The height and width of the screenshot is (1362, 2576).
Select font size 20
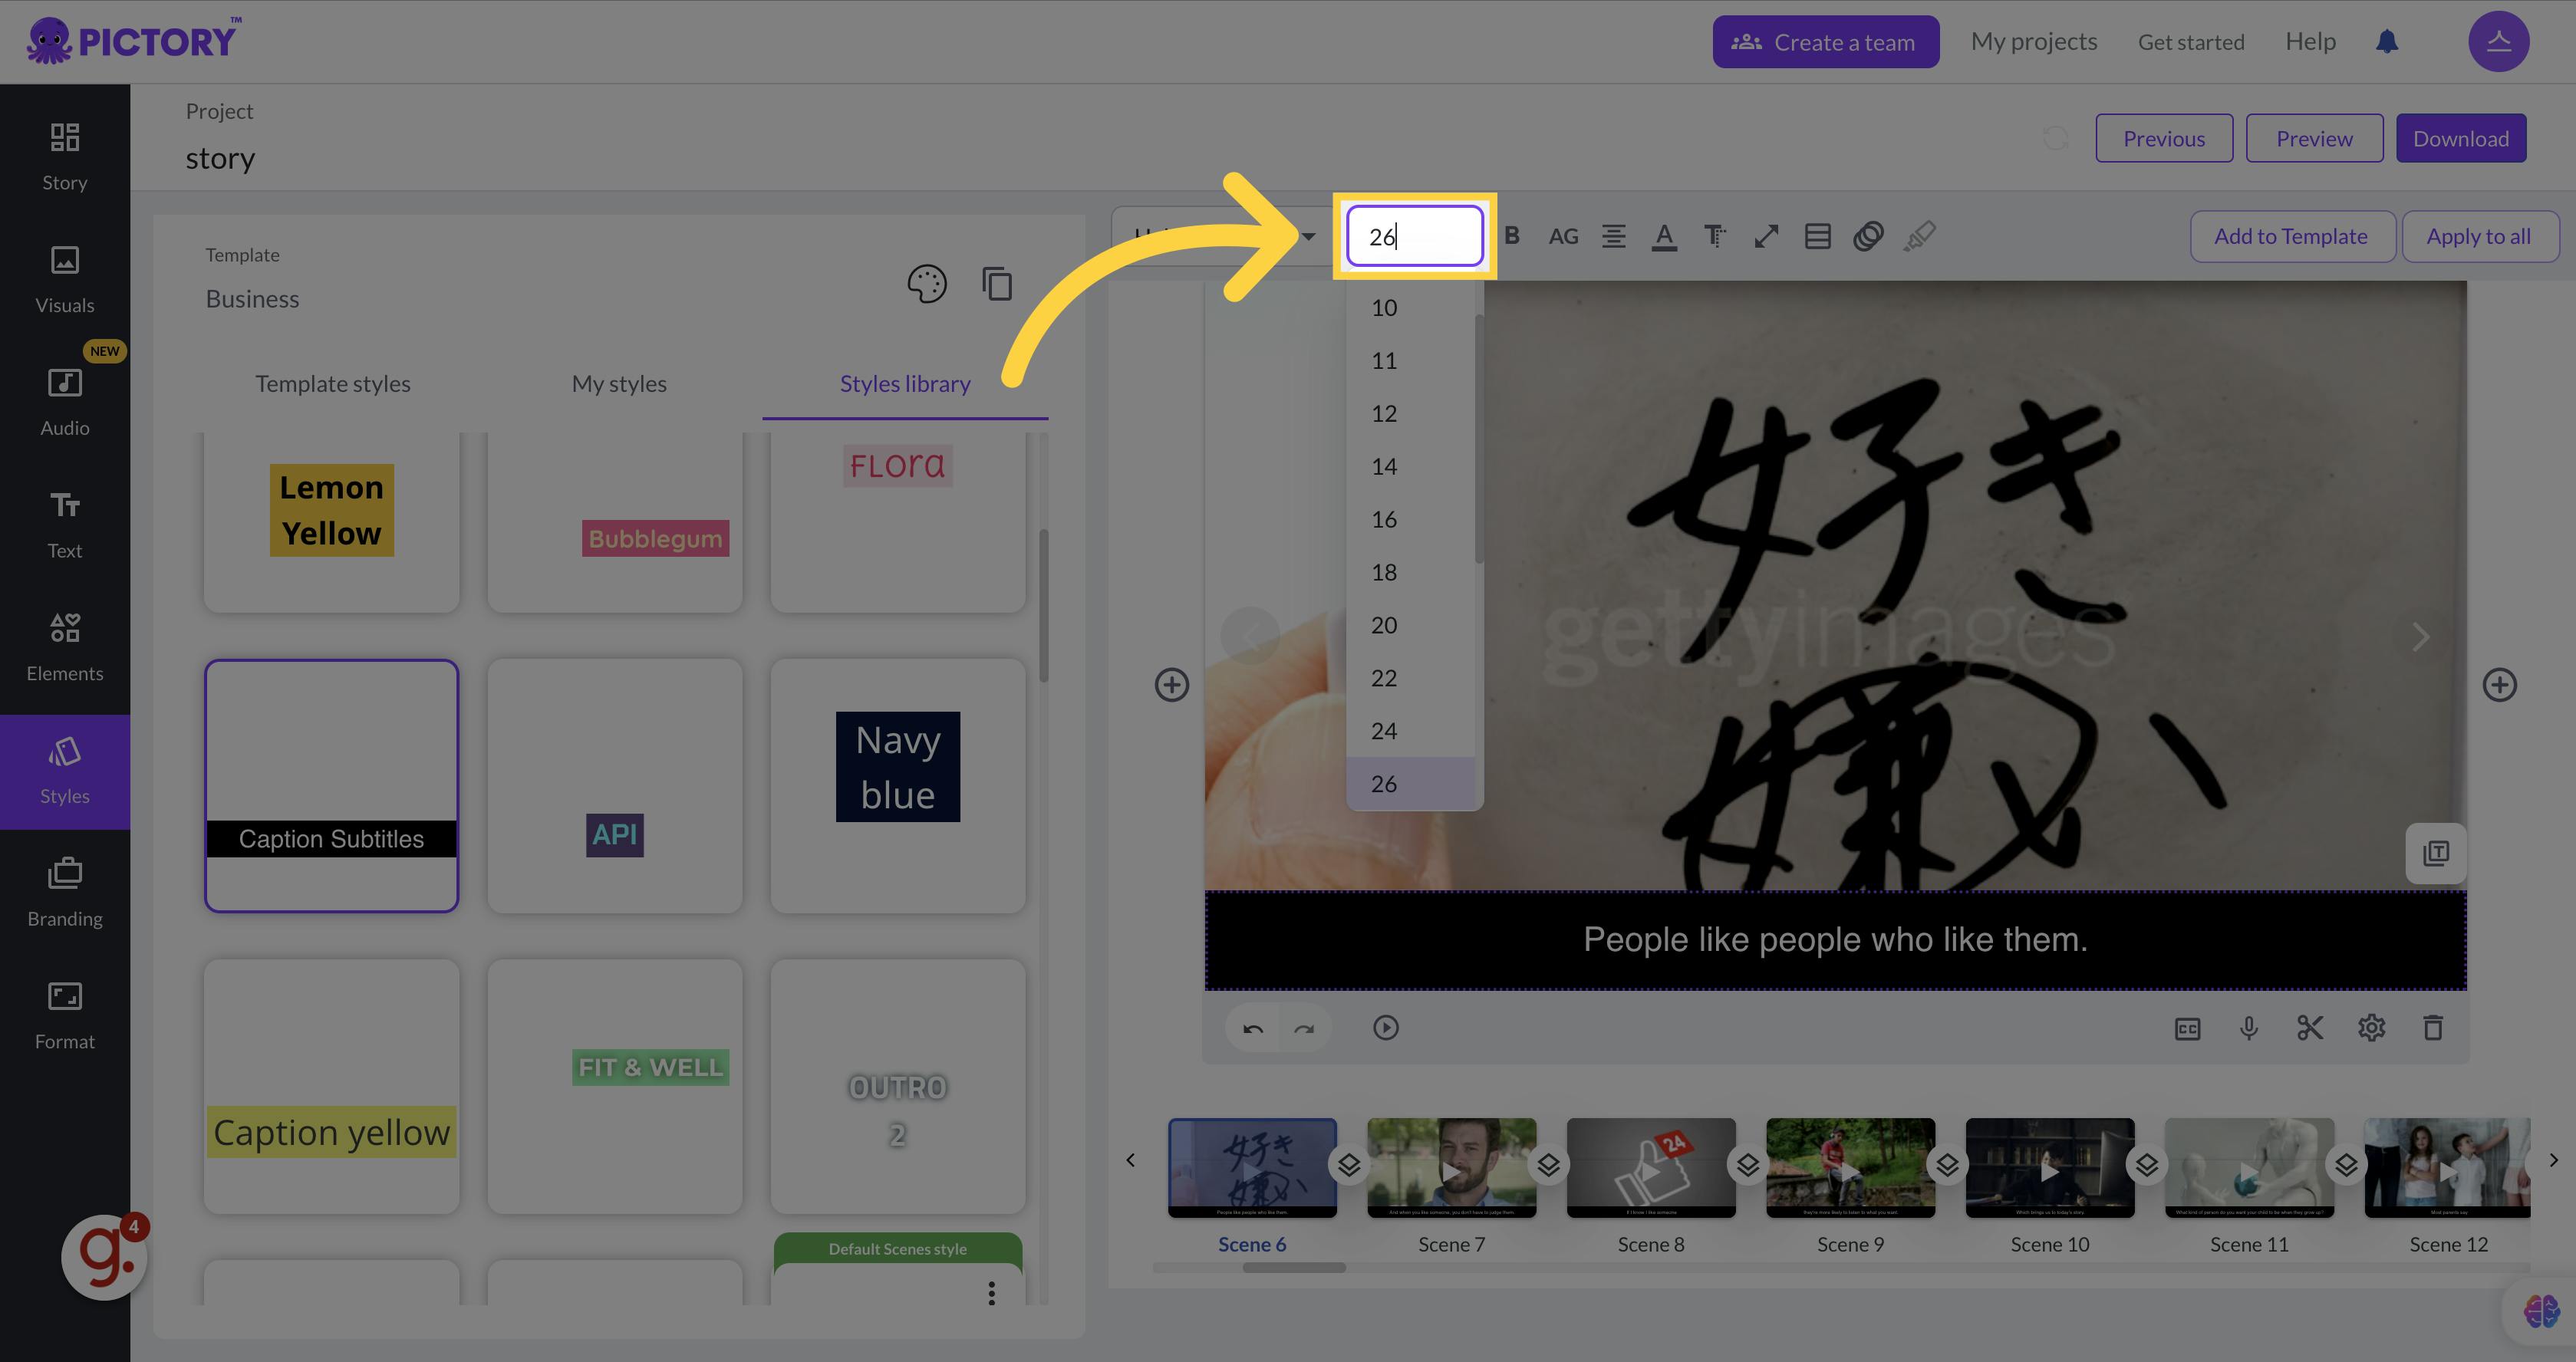pyautogui.click(x=1410, y=626)
